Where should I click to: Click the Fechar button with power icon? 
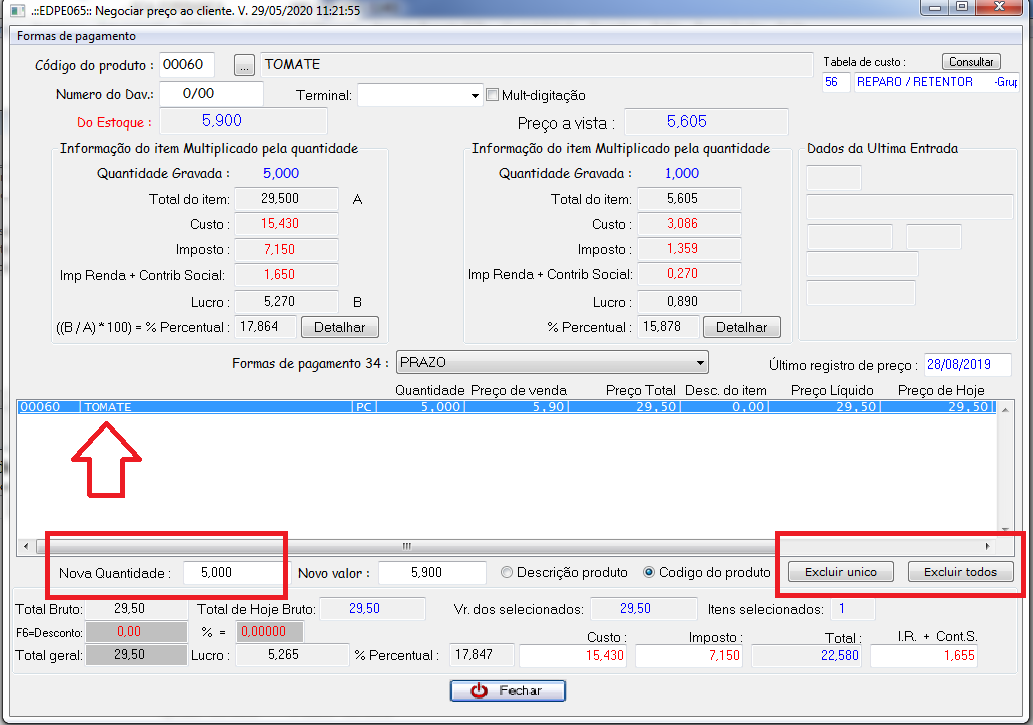pos(507,691)
